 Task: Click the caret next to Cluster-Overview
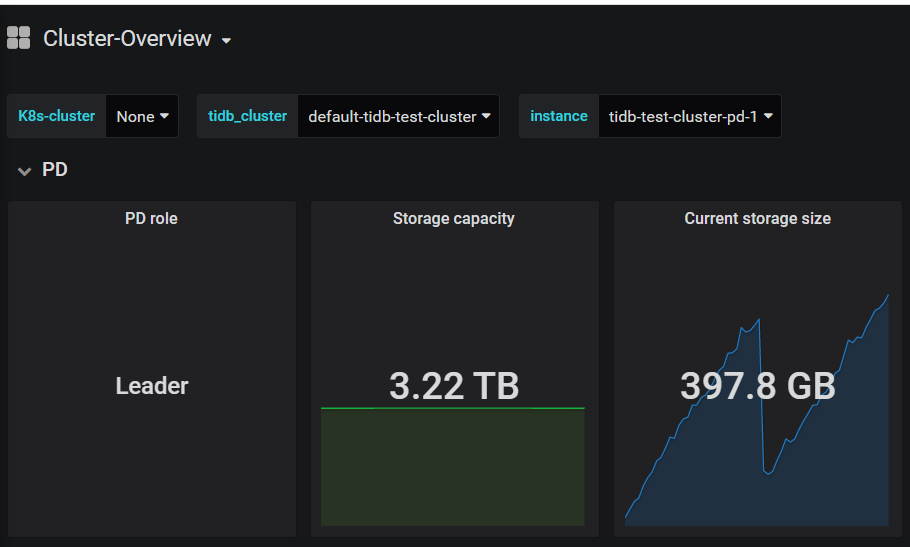click(226, 41)
